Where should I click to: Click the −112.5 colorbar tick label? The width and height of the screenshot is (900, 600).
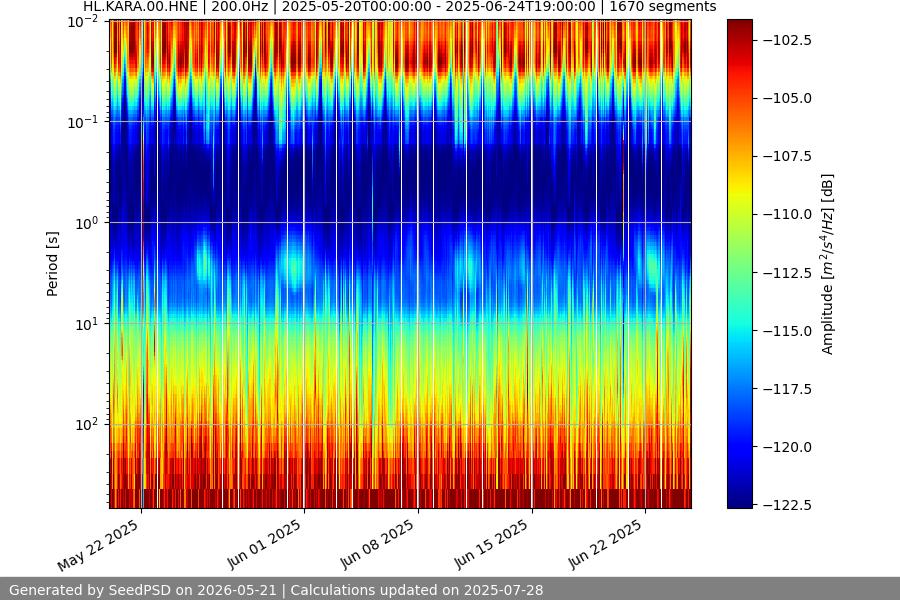point(787,273)
